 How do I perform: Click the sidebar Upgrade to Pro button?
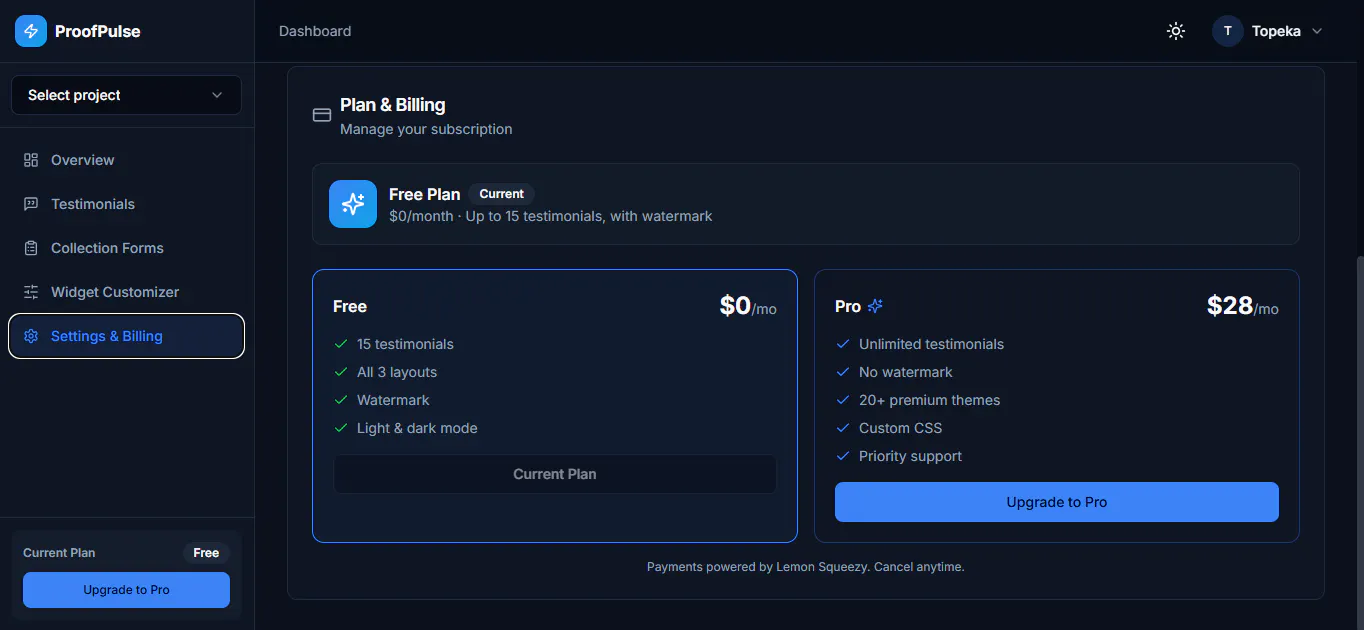coord(126,590)
